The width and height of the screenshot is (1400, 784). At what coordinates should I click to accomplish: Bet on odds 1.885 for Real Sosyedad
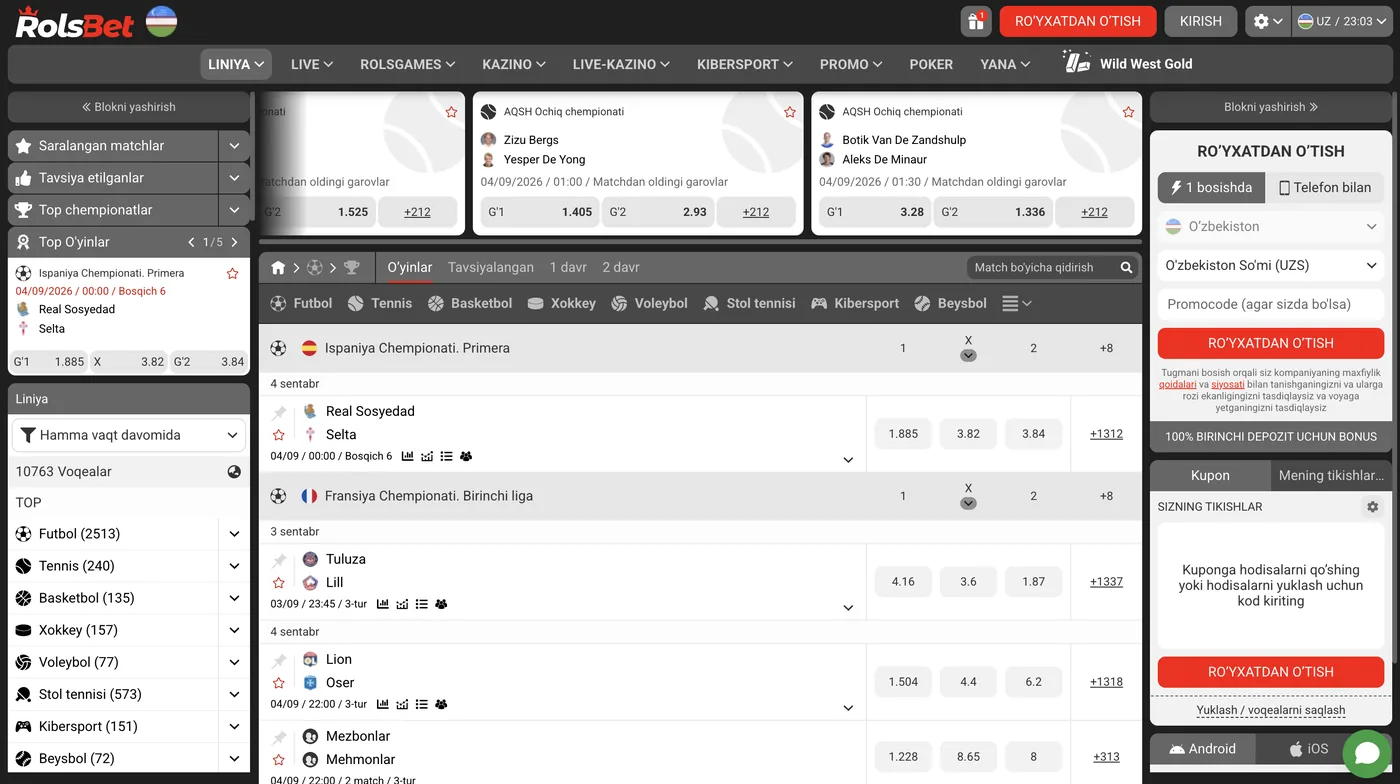click(x=903, y=434)
